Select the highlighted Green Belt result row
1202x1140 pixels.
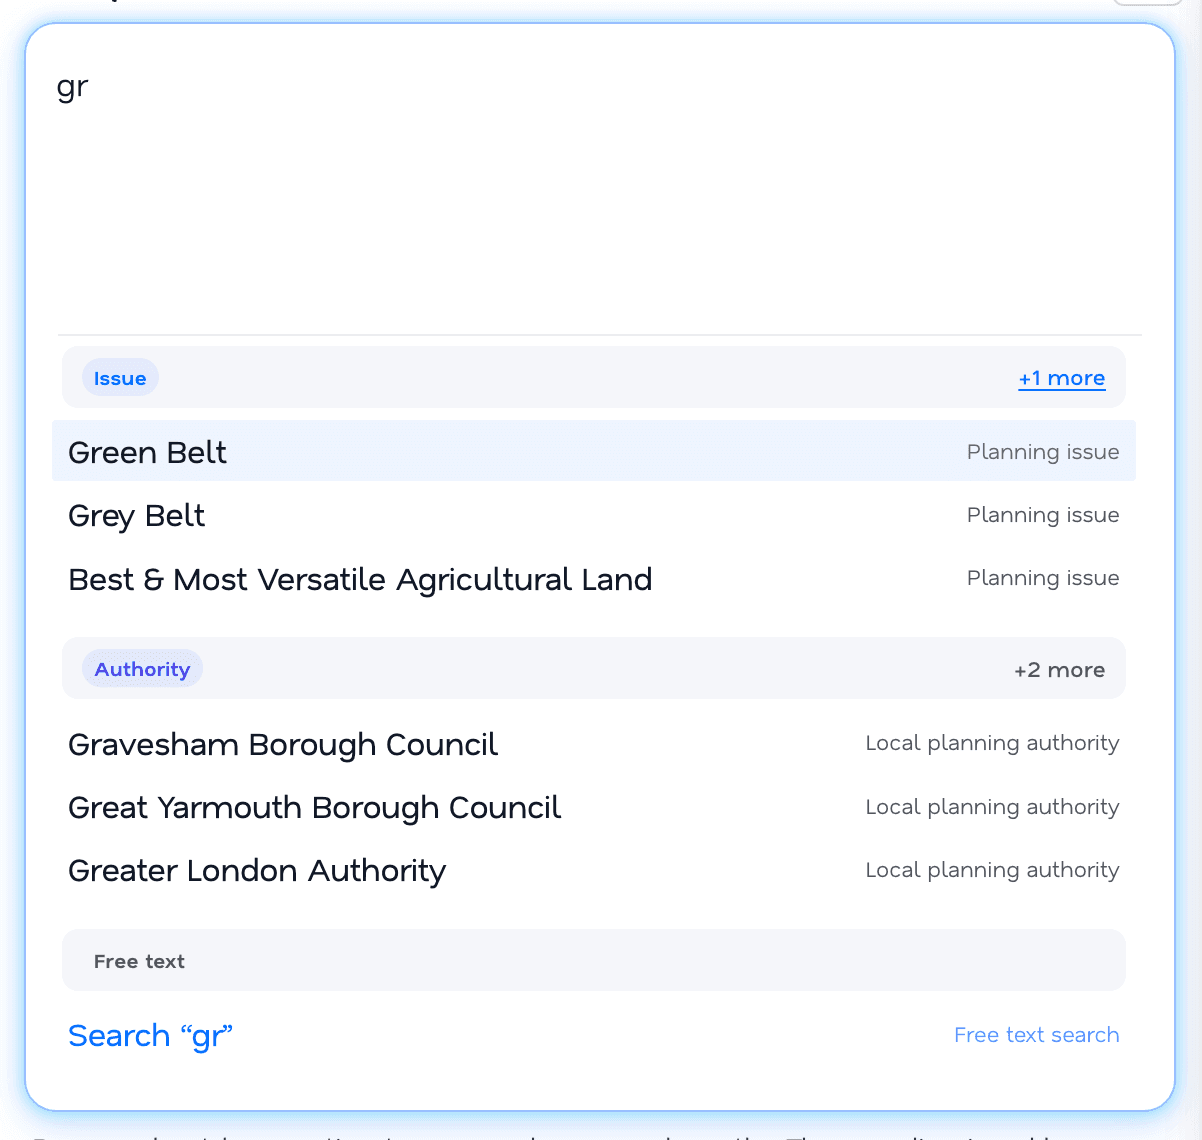tap(594, 452)
